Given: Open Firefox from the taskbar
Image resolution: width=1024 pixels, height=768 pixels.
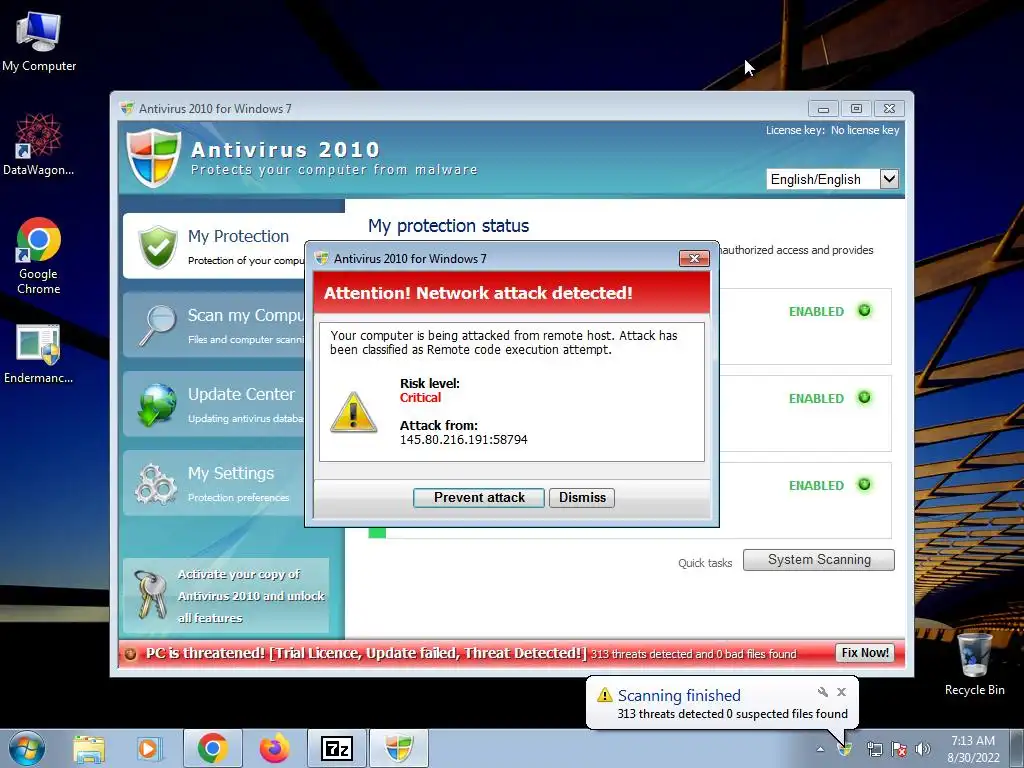Looking at the screenshot, I should click(x=274, y=749).
